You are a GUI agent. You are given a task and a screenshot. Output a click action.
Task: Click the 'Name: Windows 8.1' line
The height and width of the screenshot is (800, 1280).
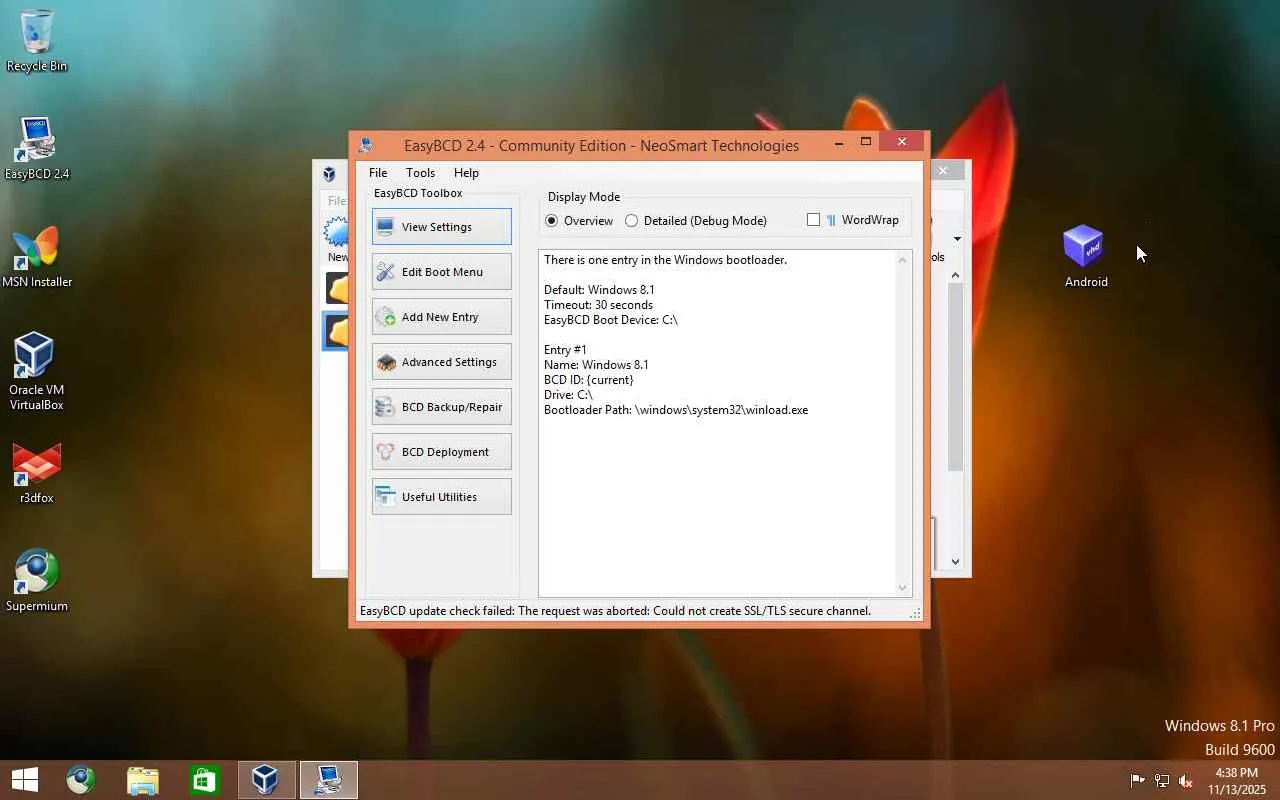pos(596,365)
